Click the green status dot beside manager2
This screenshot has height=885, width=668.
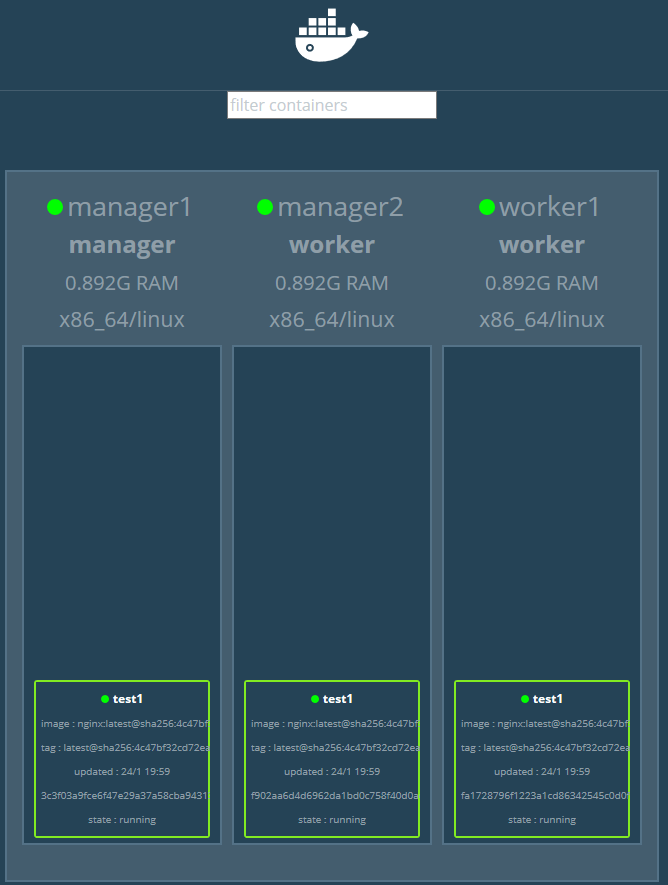point(265,207)
